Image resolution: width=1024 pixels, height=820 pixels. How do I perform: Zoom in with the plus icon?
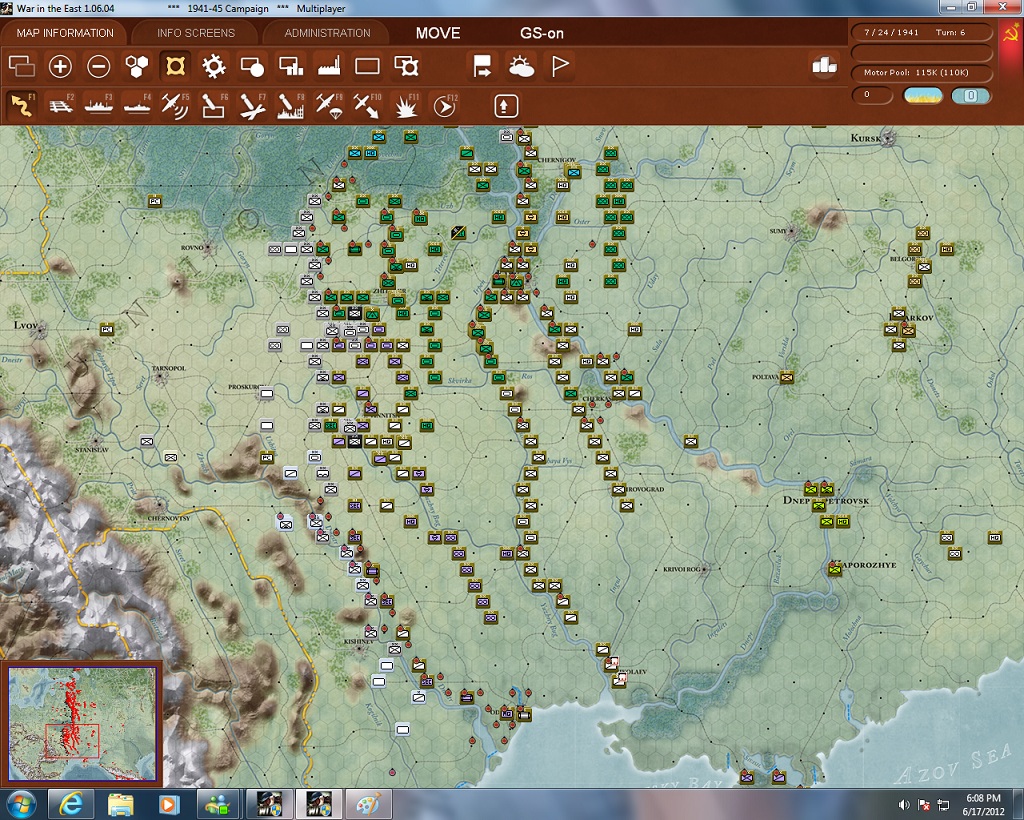pyautogui.click(x=60, y=66)
